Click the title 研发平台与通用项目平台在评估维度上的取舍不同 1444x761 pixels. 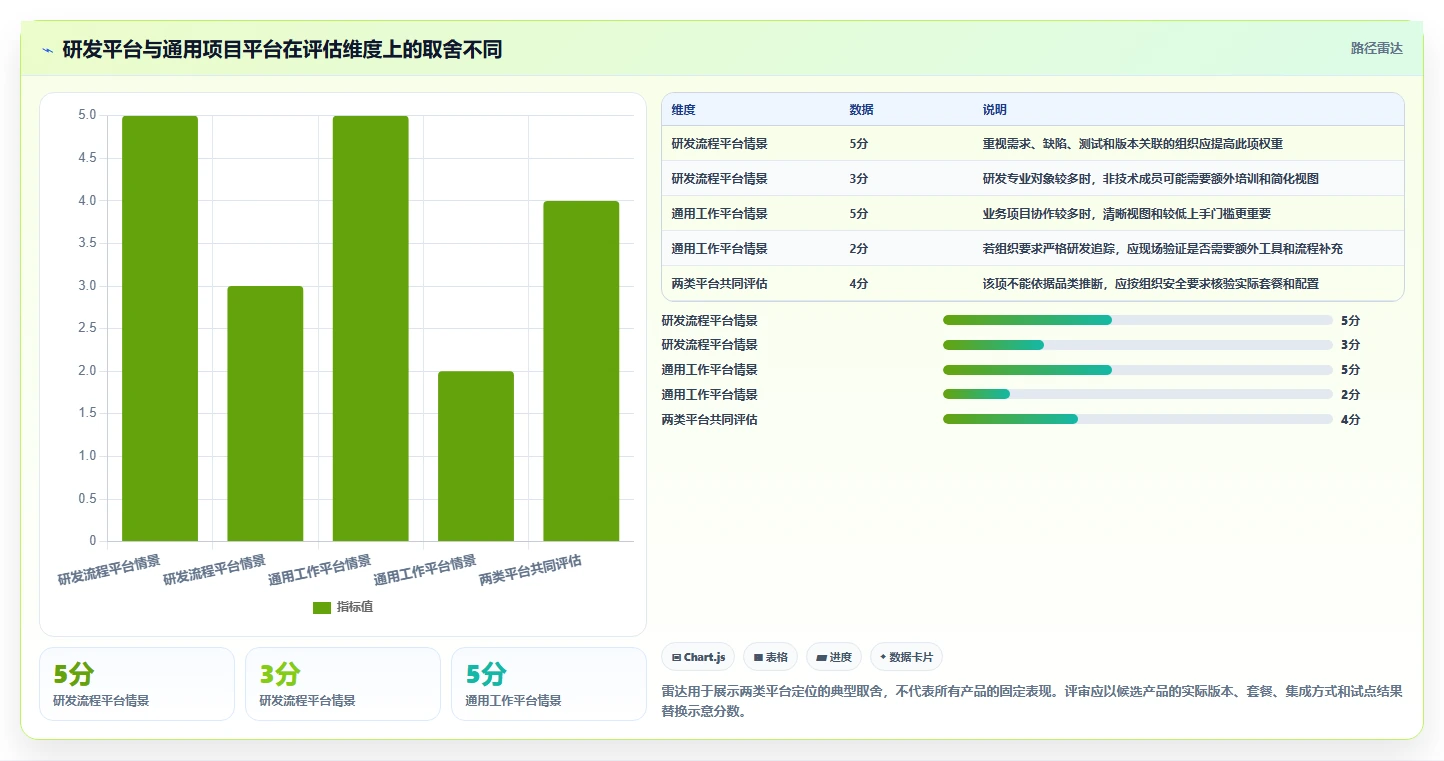[x=282, y=49]
